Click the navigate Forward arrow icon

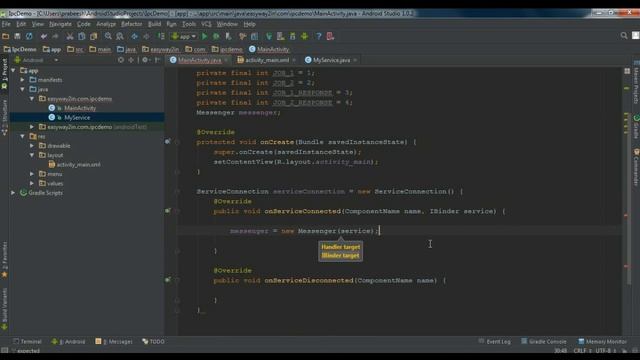click(146, 36)
